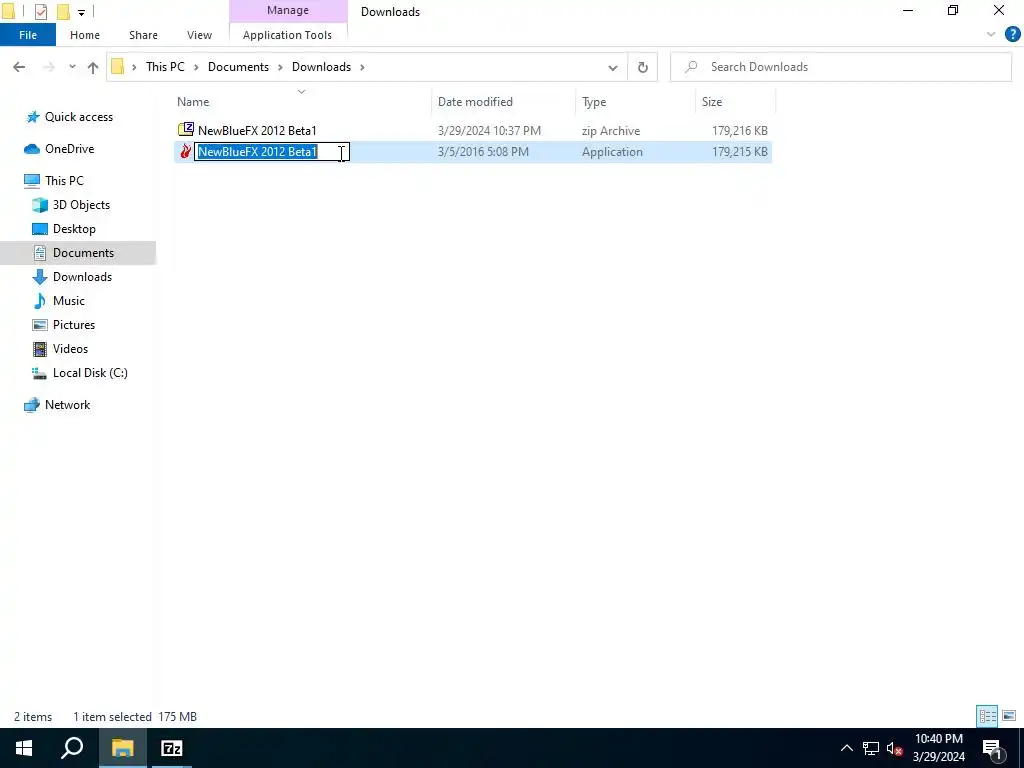1024x768 pixels.
Task: Open the View ribbon tab
Action: (199, 35)
